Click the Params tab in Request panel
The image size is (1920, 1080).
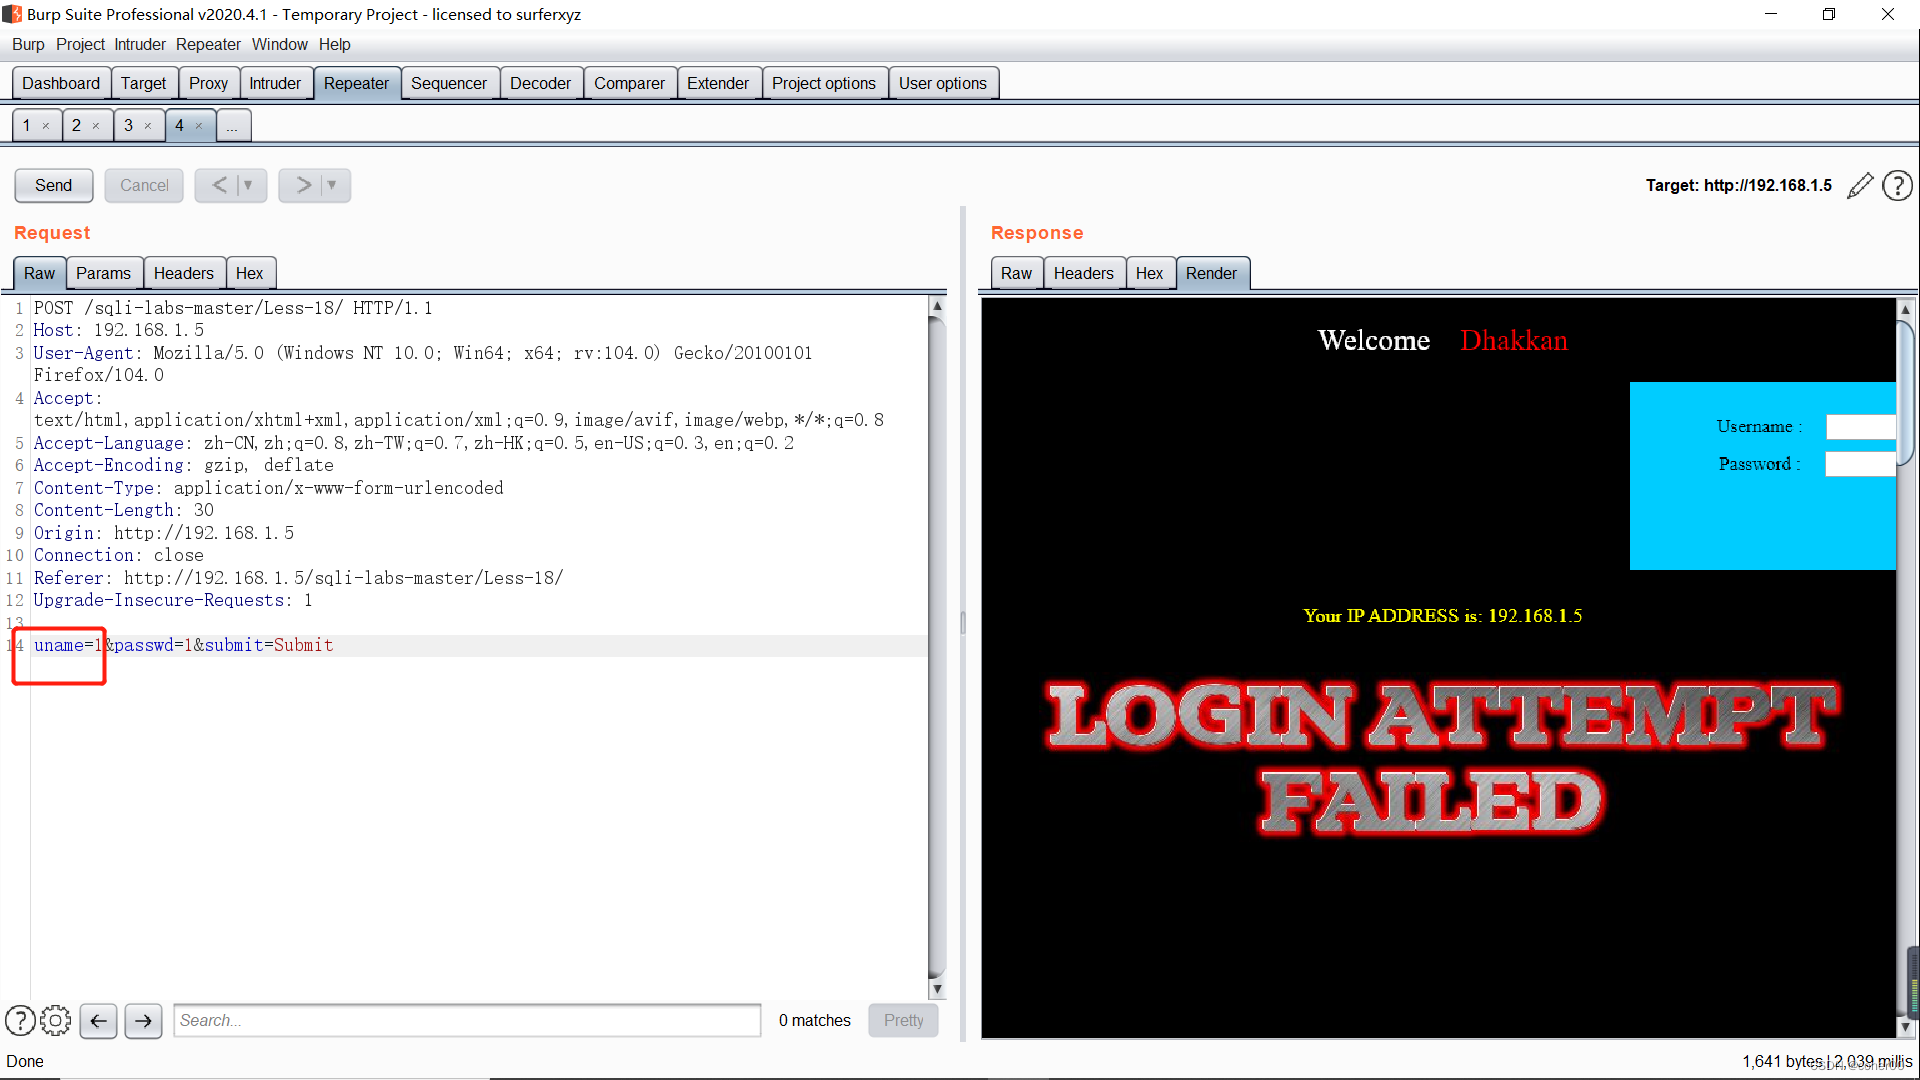pyautogui.click(x=102, y=273)
